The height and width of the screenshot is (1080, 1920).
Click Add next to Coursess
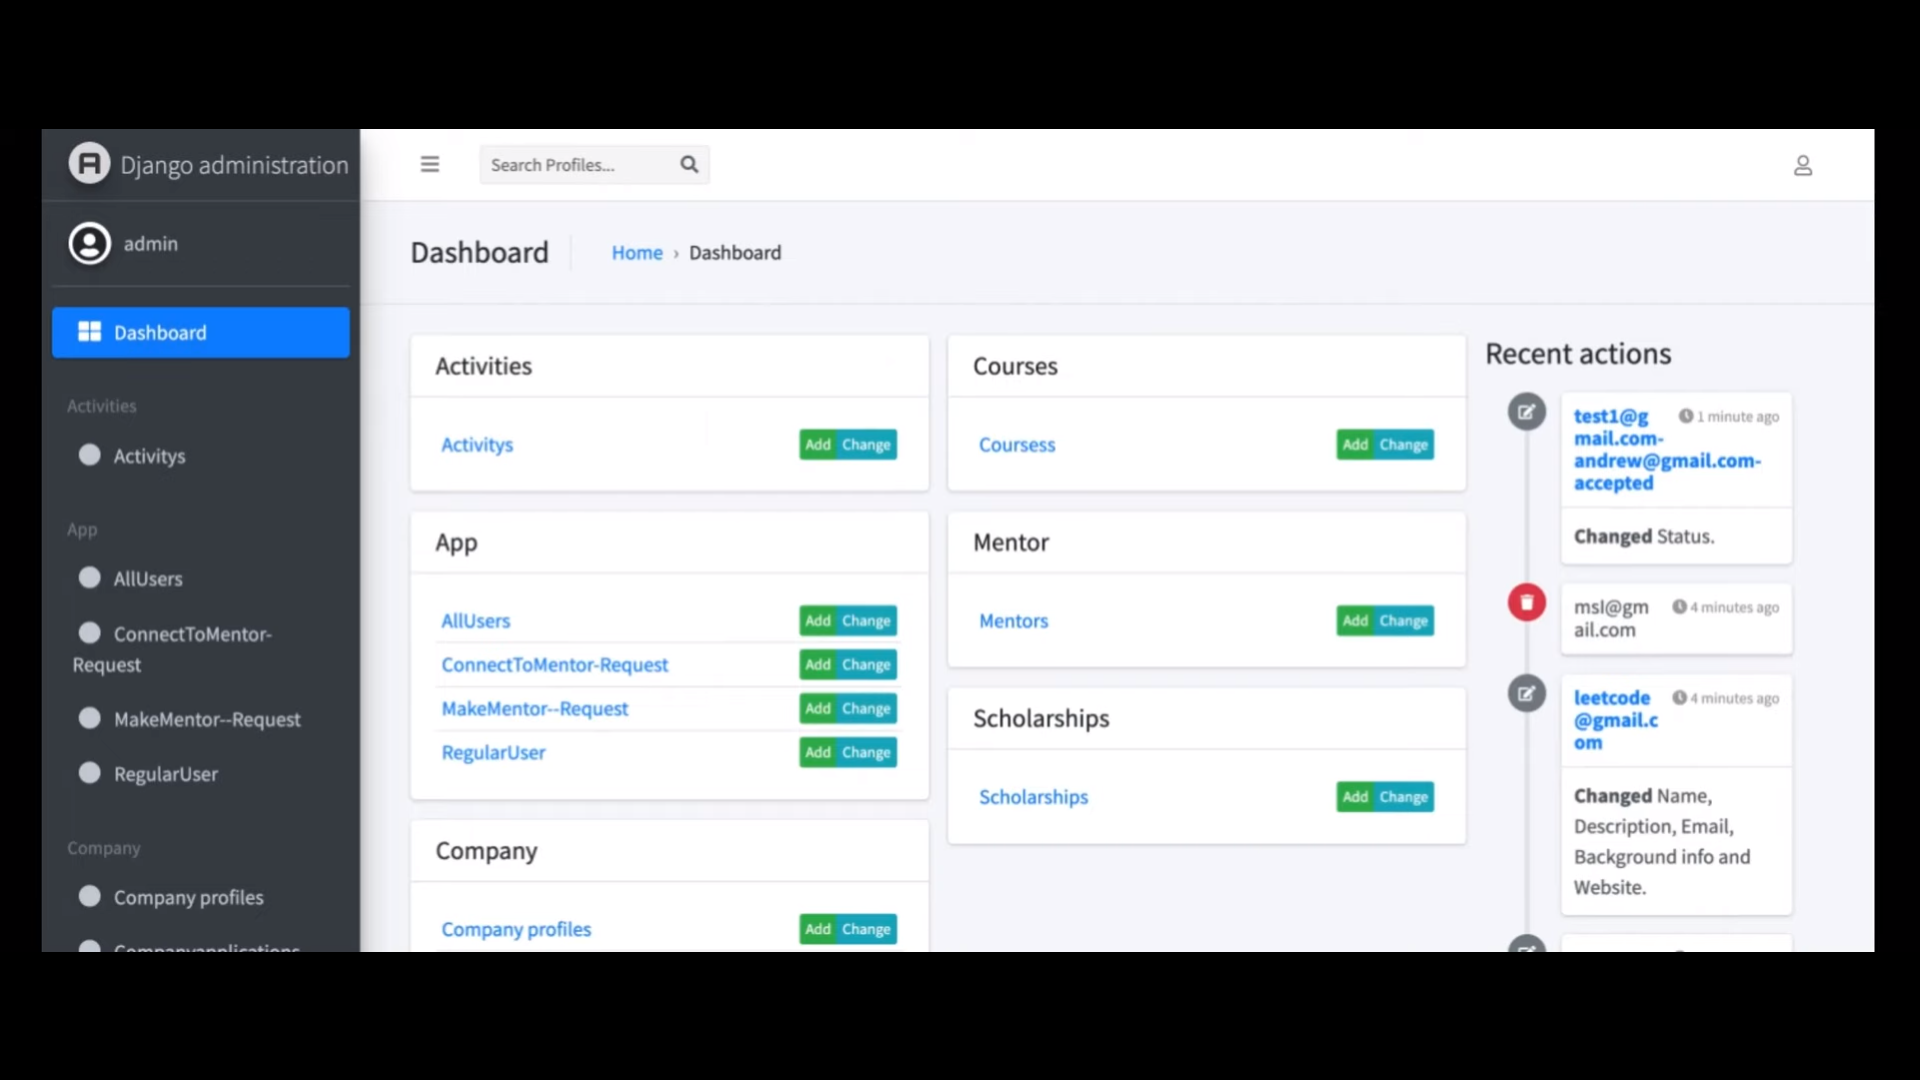[1354, 444]
